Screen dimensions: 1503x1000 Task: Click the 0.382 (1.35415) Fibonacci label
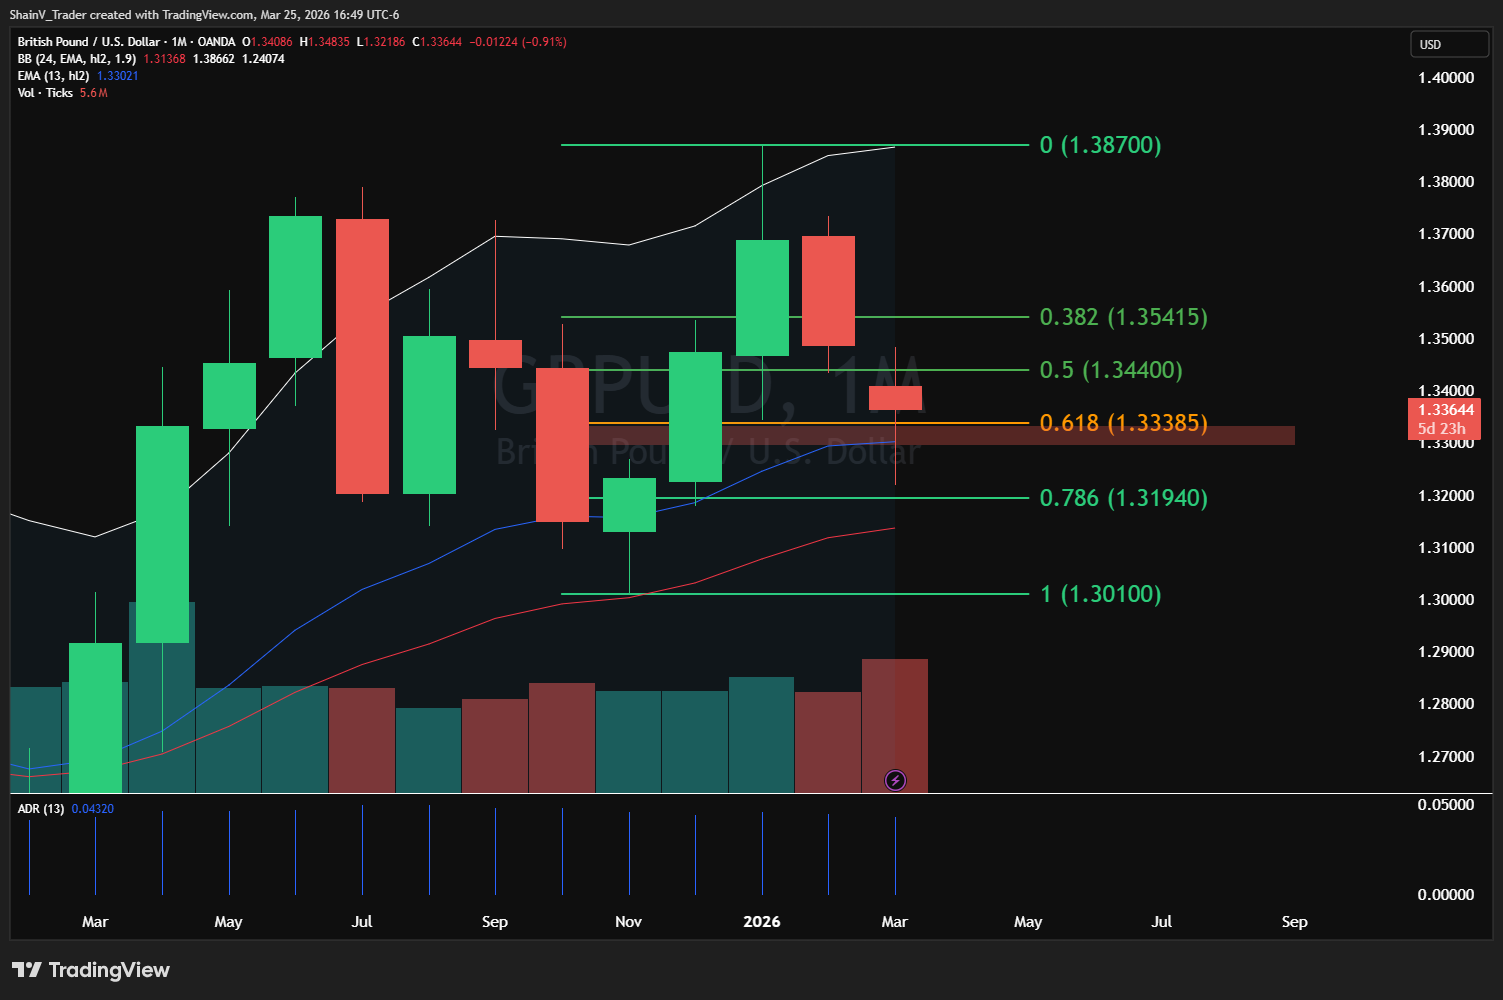click(x=1123, y=317)
